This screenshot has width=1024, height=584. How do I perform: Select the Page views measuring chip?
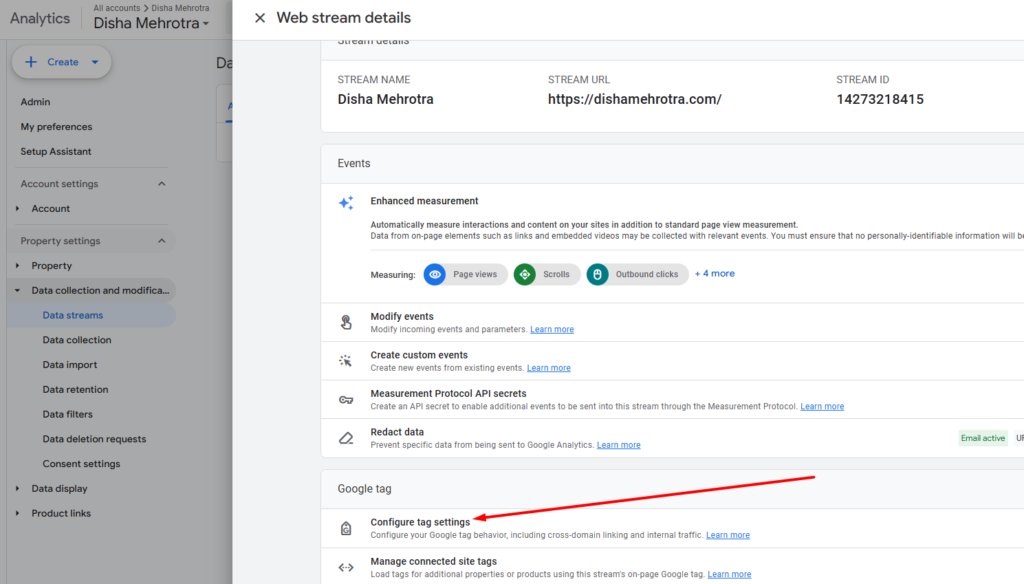coord(463,274)
